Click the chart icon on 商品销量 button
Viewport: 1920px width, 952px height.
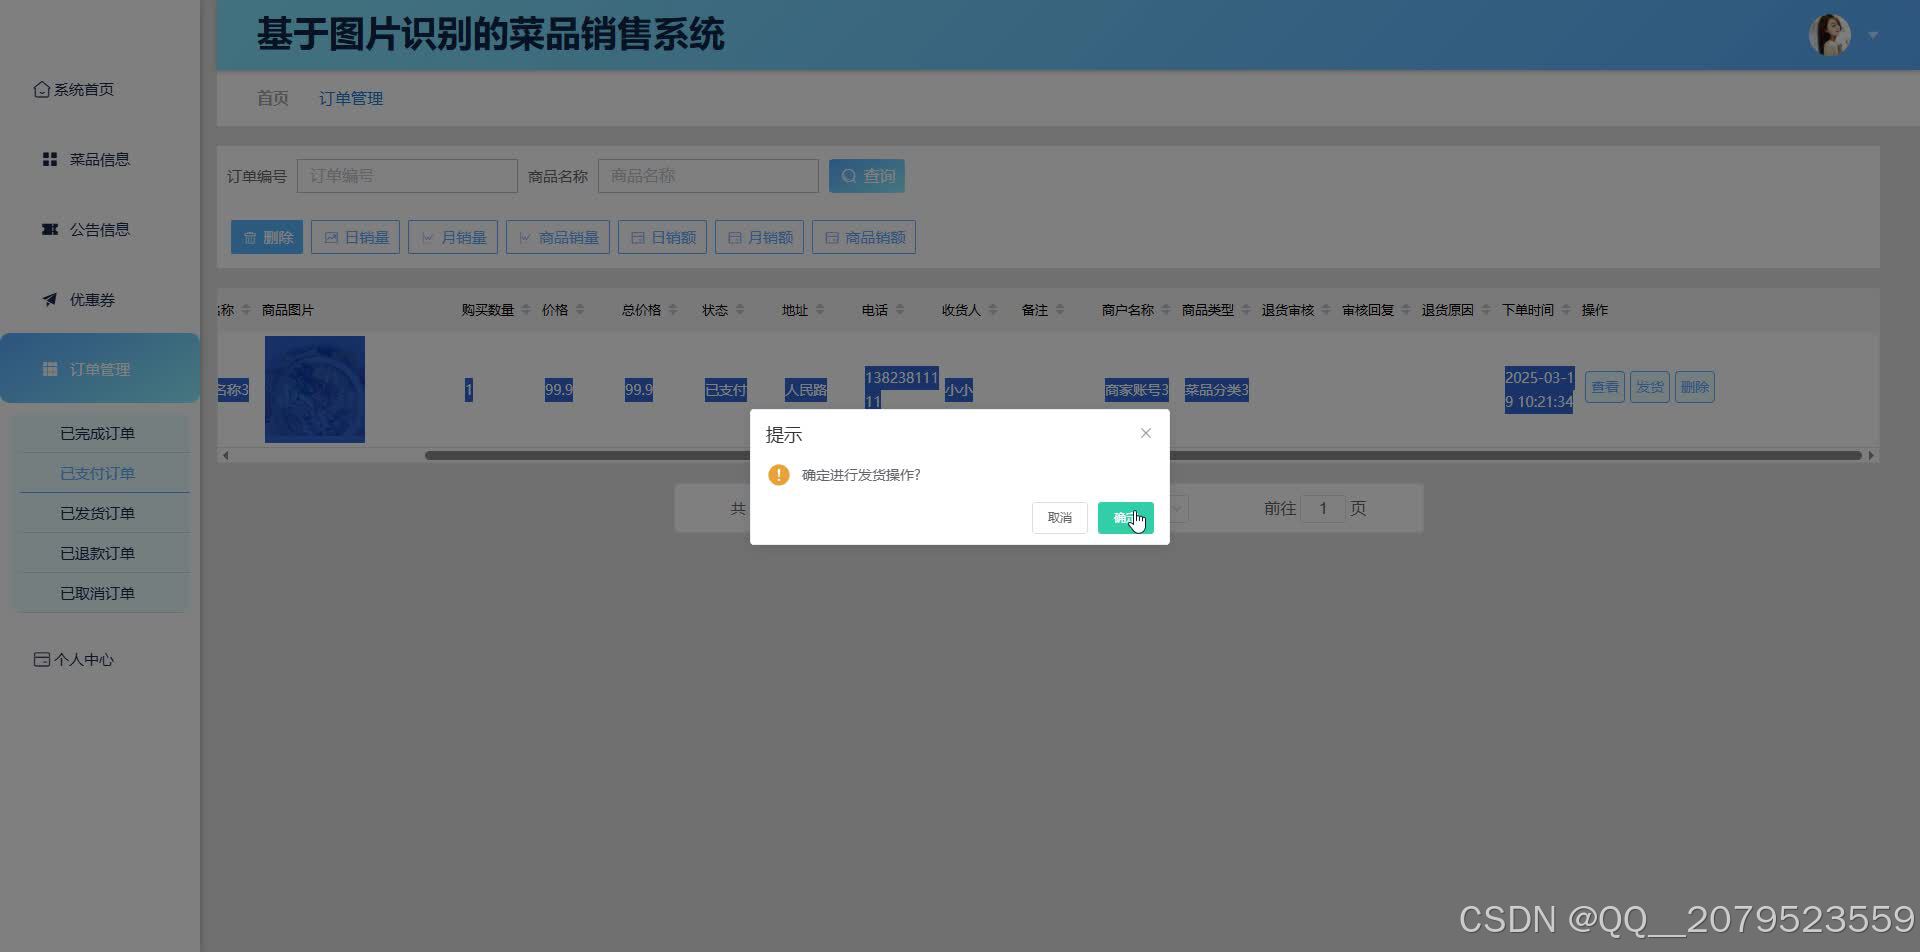point(525,236)
